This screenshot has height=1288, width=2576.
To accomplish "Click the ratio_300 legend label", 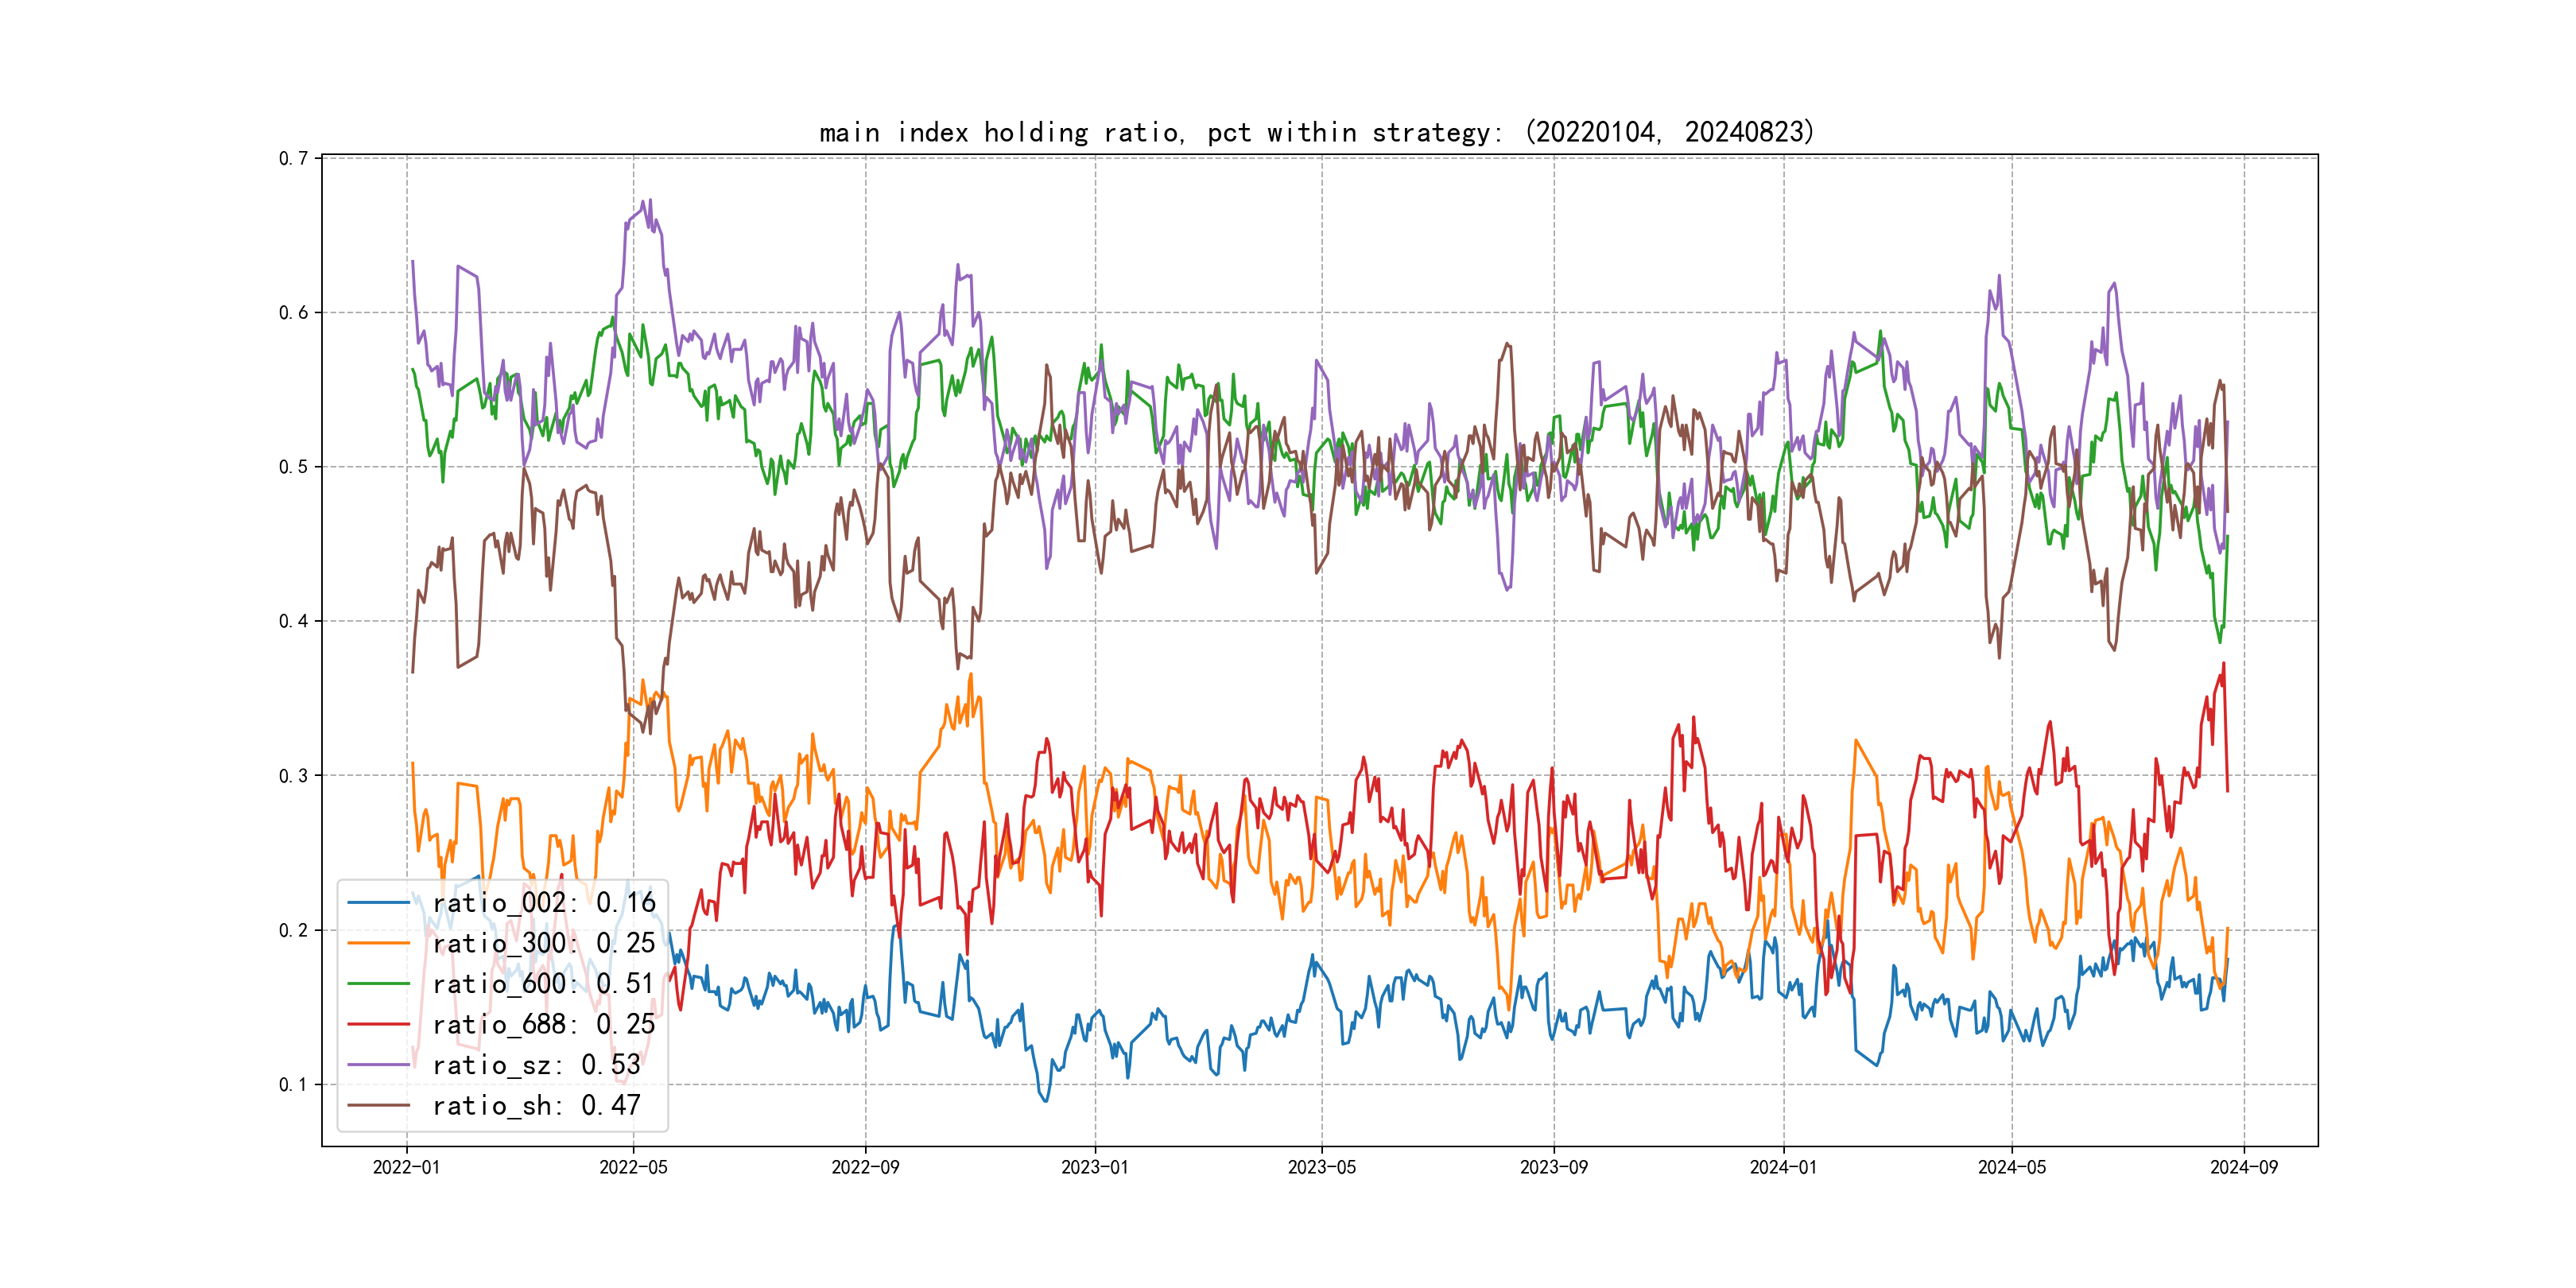I will [543, 943].
